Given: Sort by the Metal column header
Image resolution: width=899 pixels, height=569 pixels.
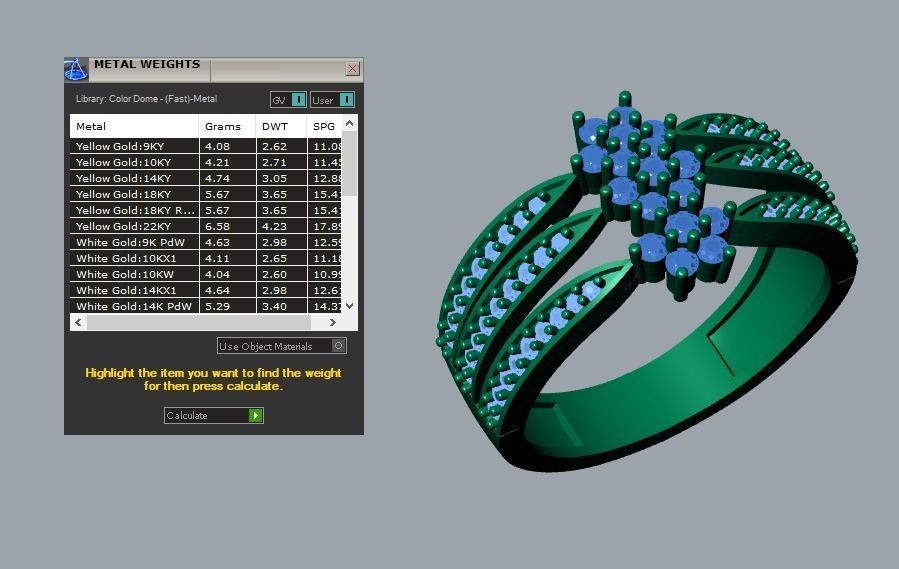Looking at the screenshot, I should [134, 126].
